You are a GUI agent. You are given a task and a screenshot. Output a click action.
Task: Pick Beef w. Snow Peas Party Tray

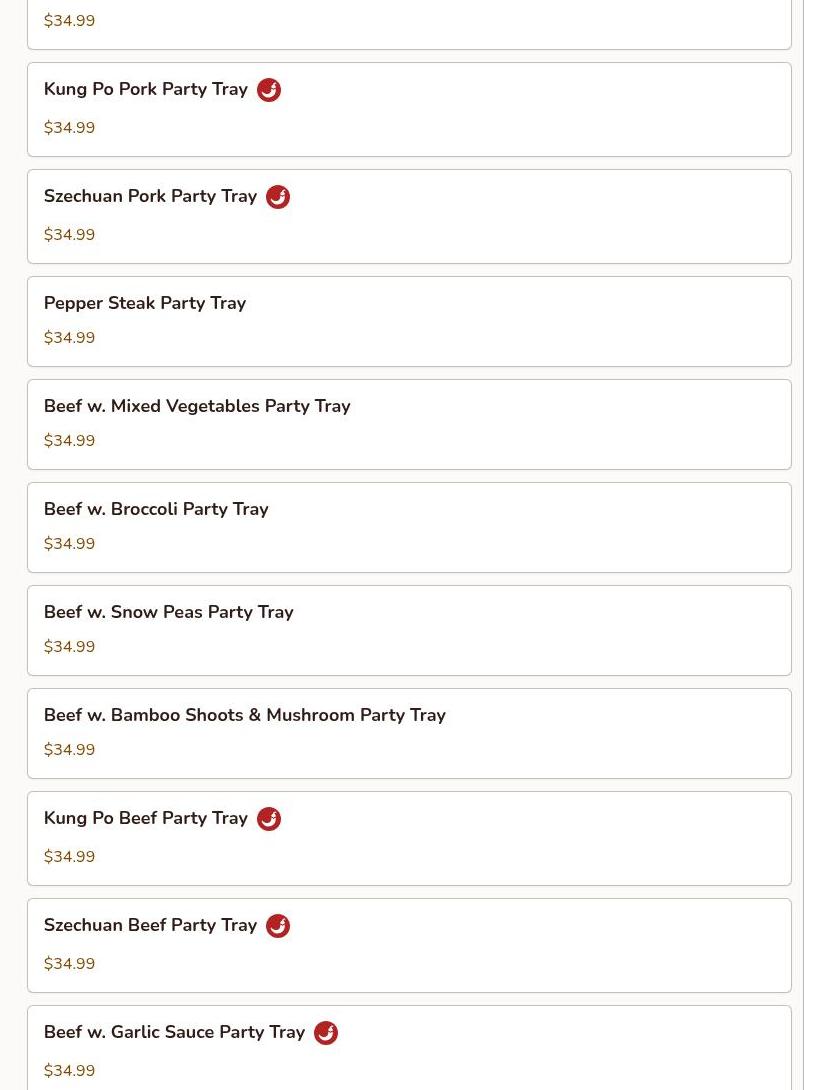(169, 612)
